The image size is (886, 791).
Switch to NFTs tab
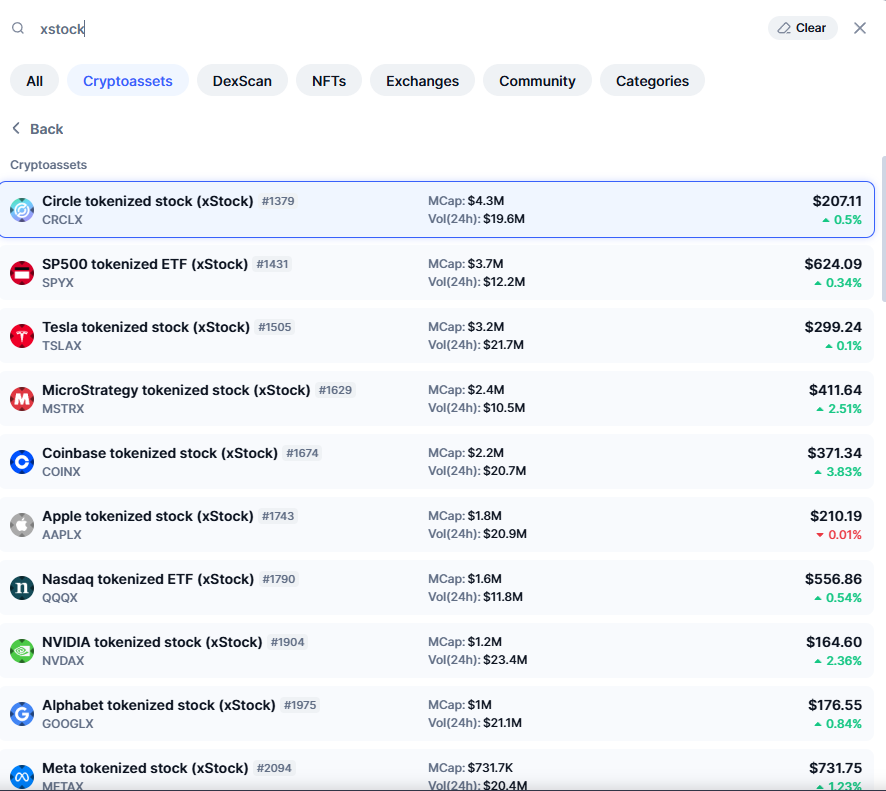[x=329, y=81]
